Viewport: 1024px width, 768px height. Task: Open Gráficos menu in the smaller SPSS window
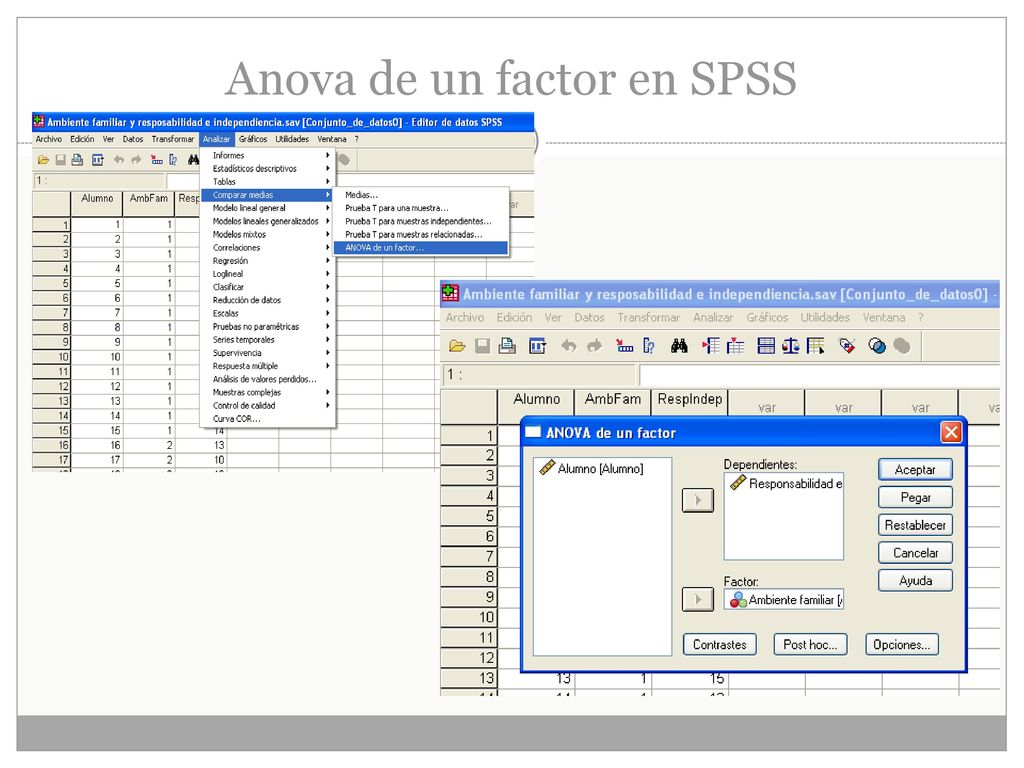(253, 139)
